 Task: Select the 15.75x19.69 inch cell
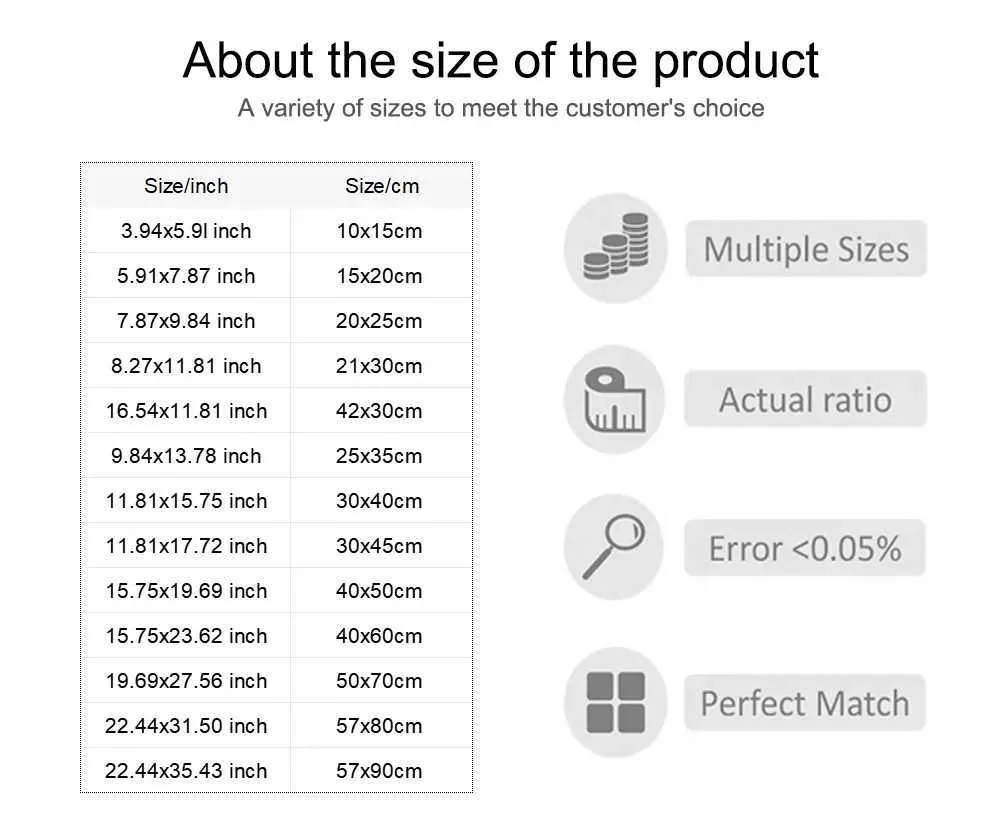pyautogui.click(x=186, y=591)
